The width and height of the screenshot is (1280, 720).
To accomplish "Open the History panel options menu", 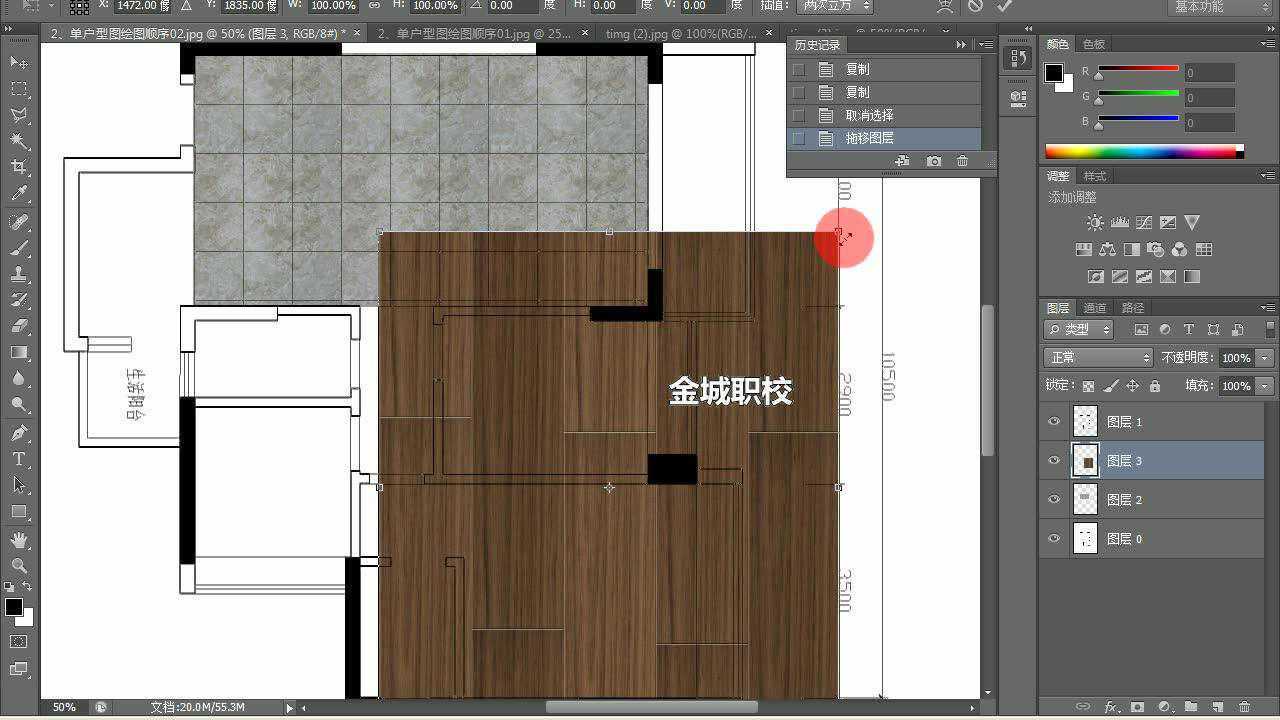I will pyautogui.click(x=987, y=45).
